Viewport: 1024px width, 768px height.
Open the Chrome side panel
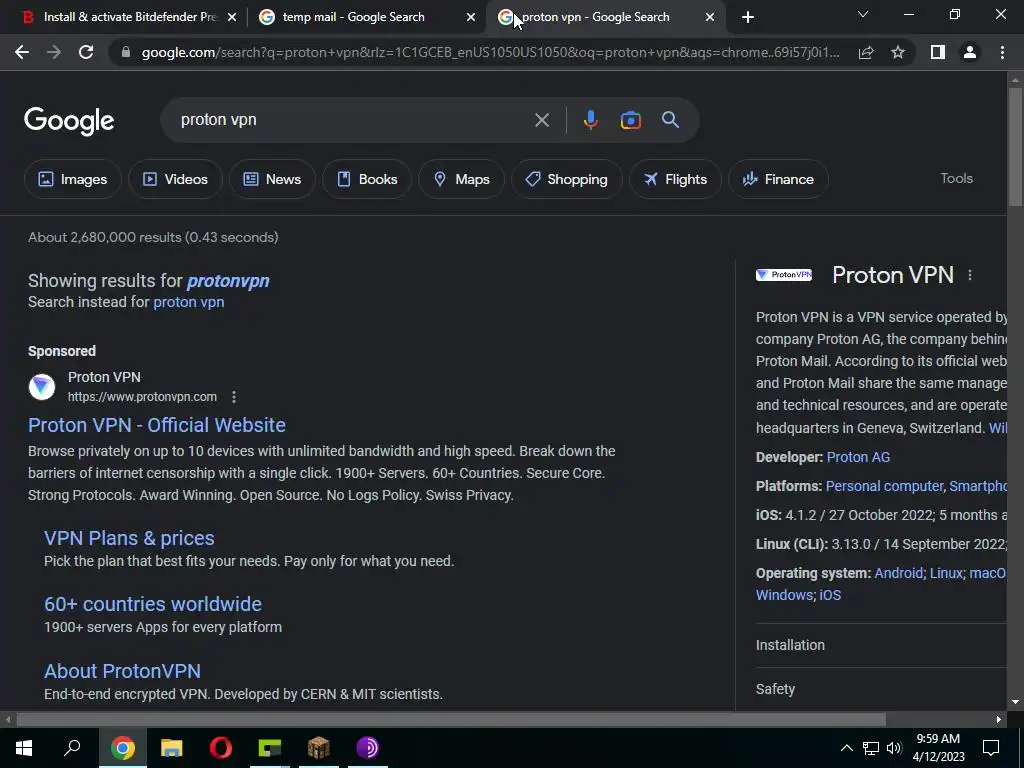pyautogui.click(x=938, y=52)
